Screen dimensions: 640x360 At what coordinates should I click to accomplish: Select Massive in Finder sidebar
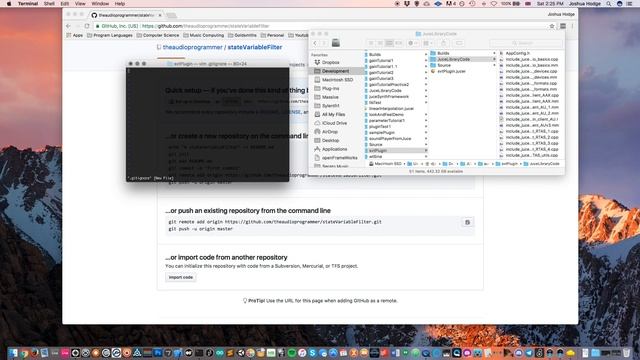coord(330,97)
